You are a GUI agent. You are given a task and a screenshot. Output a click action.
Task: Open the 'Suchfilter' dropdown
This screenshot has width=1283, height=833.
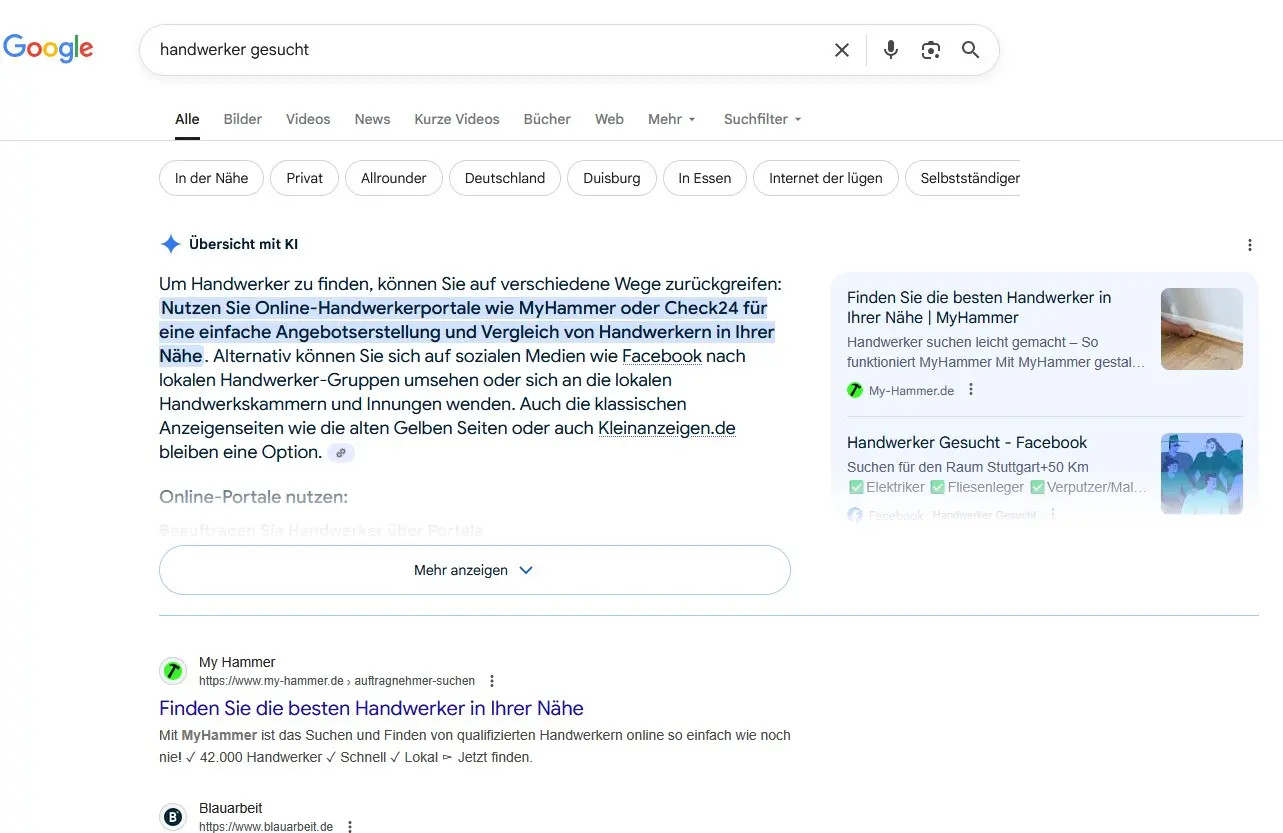point(761,119)
